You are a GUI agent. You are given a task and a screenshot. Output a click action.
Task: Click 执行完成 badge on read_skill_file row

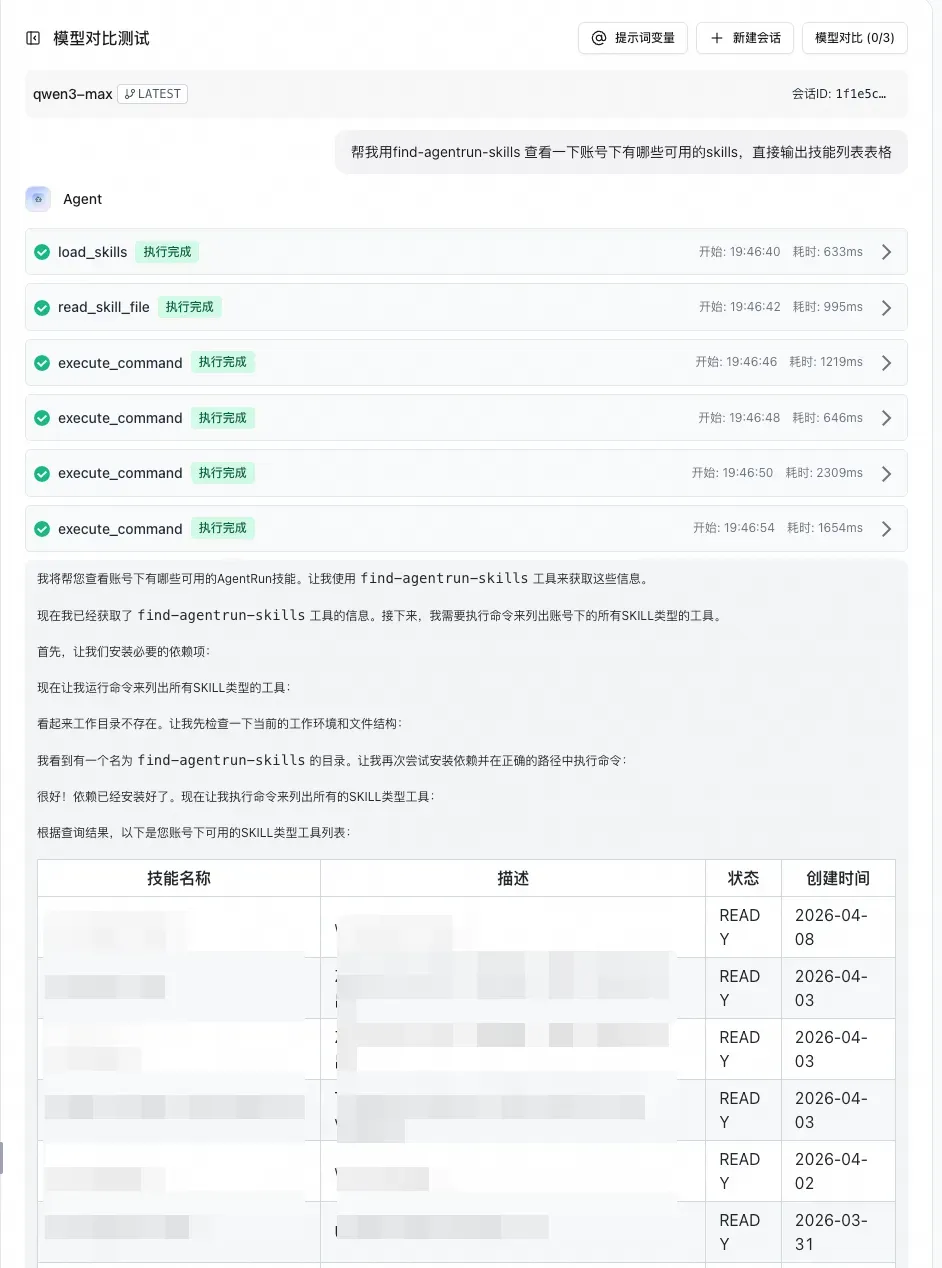click(189, 307)
